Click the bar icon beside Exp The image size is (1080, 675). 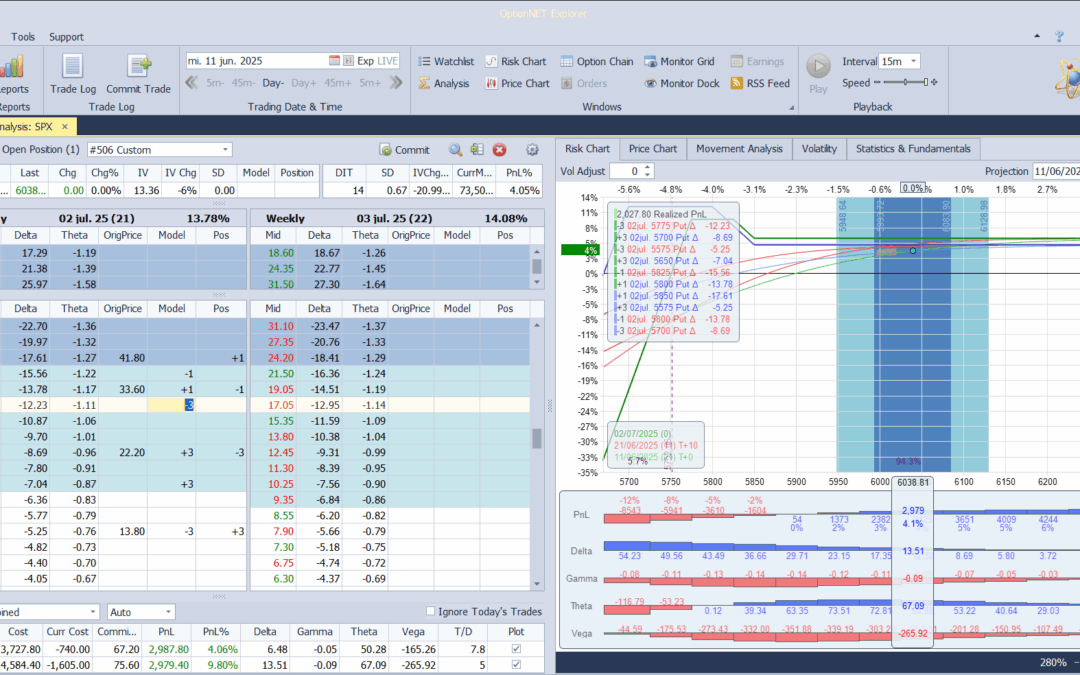coord(349,61)
